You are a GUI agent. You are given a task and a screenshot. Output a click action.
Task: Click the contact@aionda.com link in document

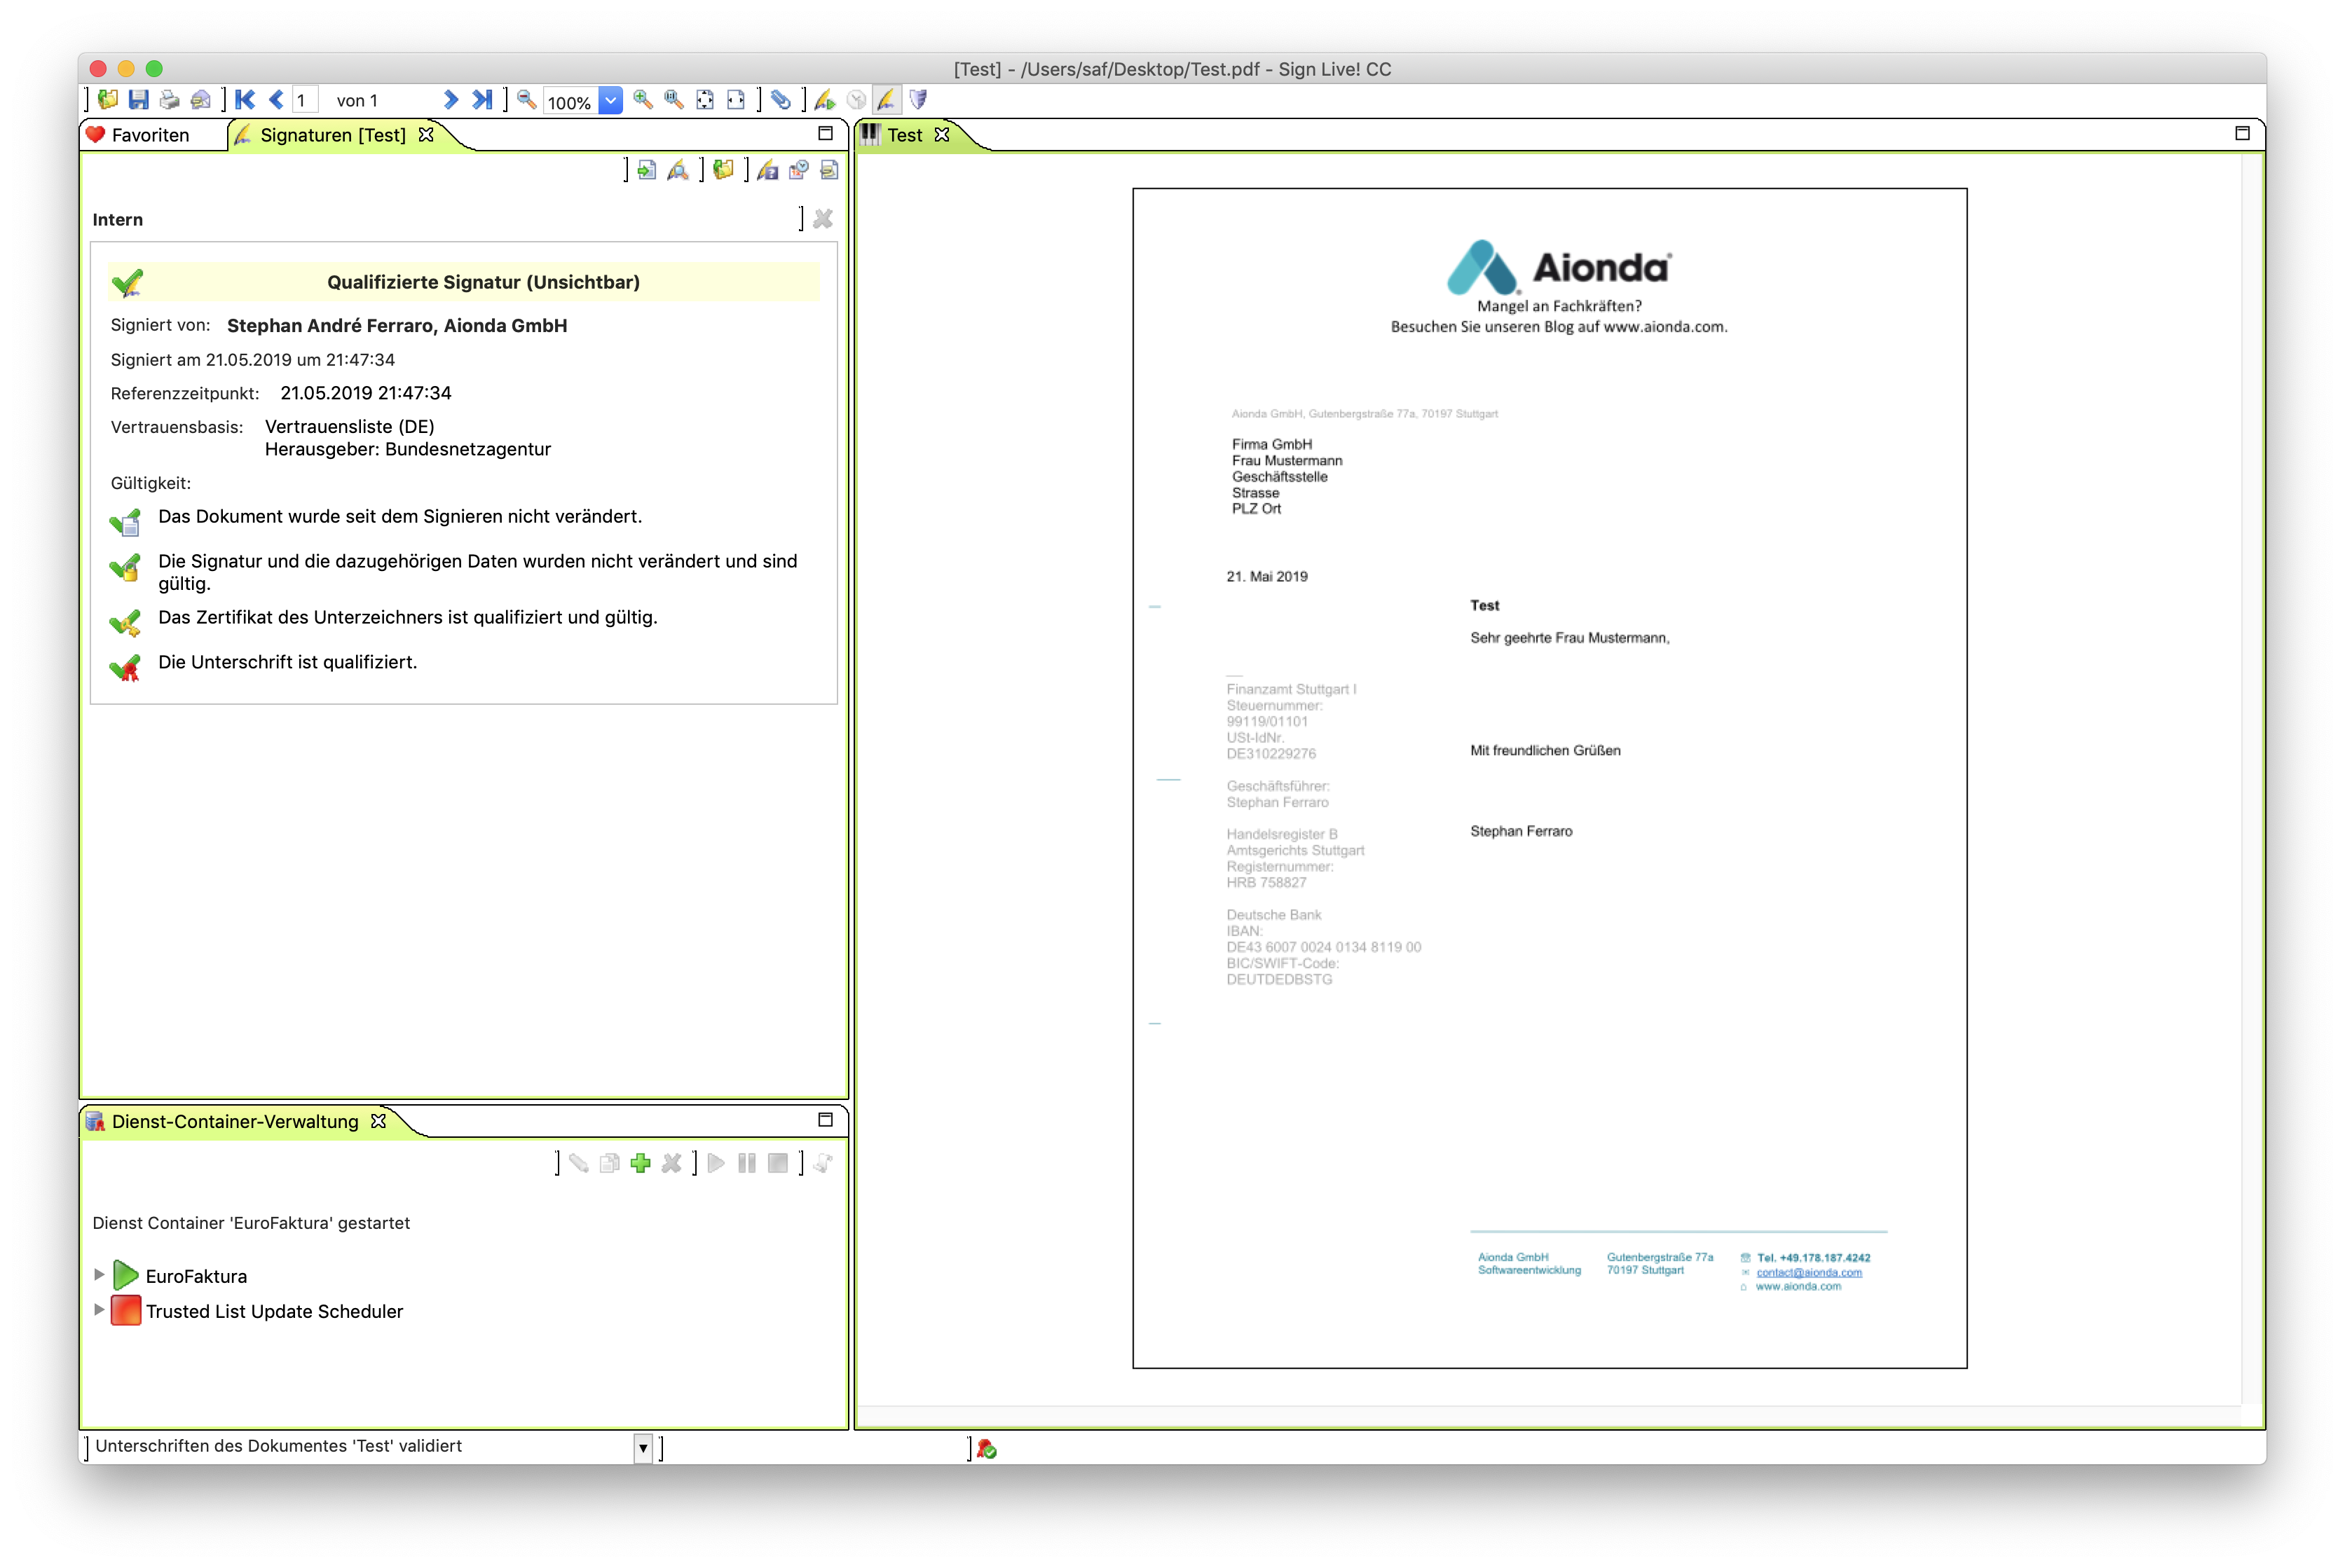[x=1809, y=1272]
